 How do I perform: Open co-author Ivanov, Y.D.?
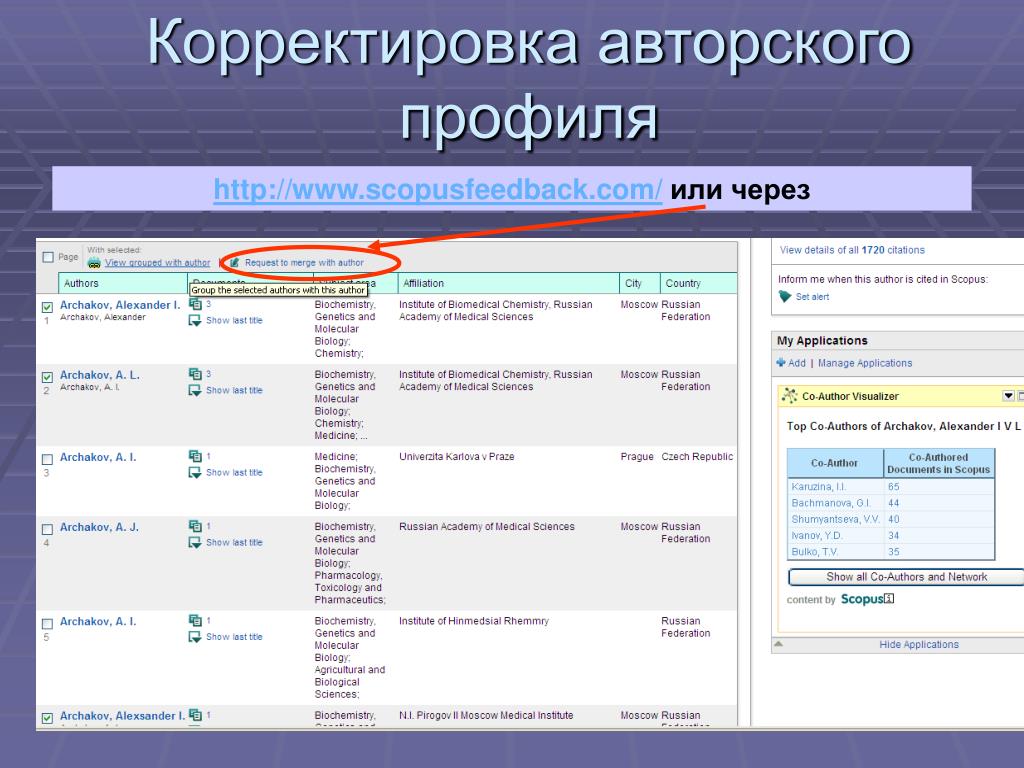point(817,536)
